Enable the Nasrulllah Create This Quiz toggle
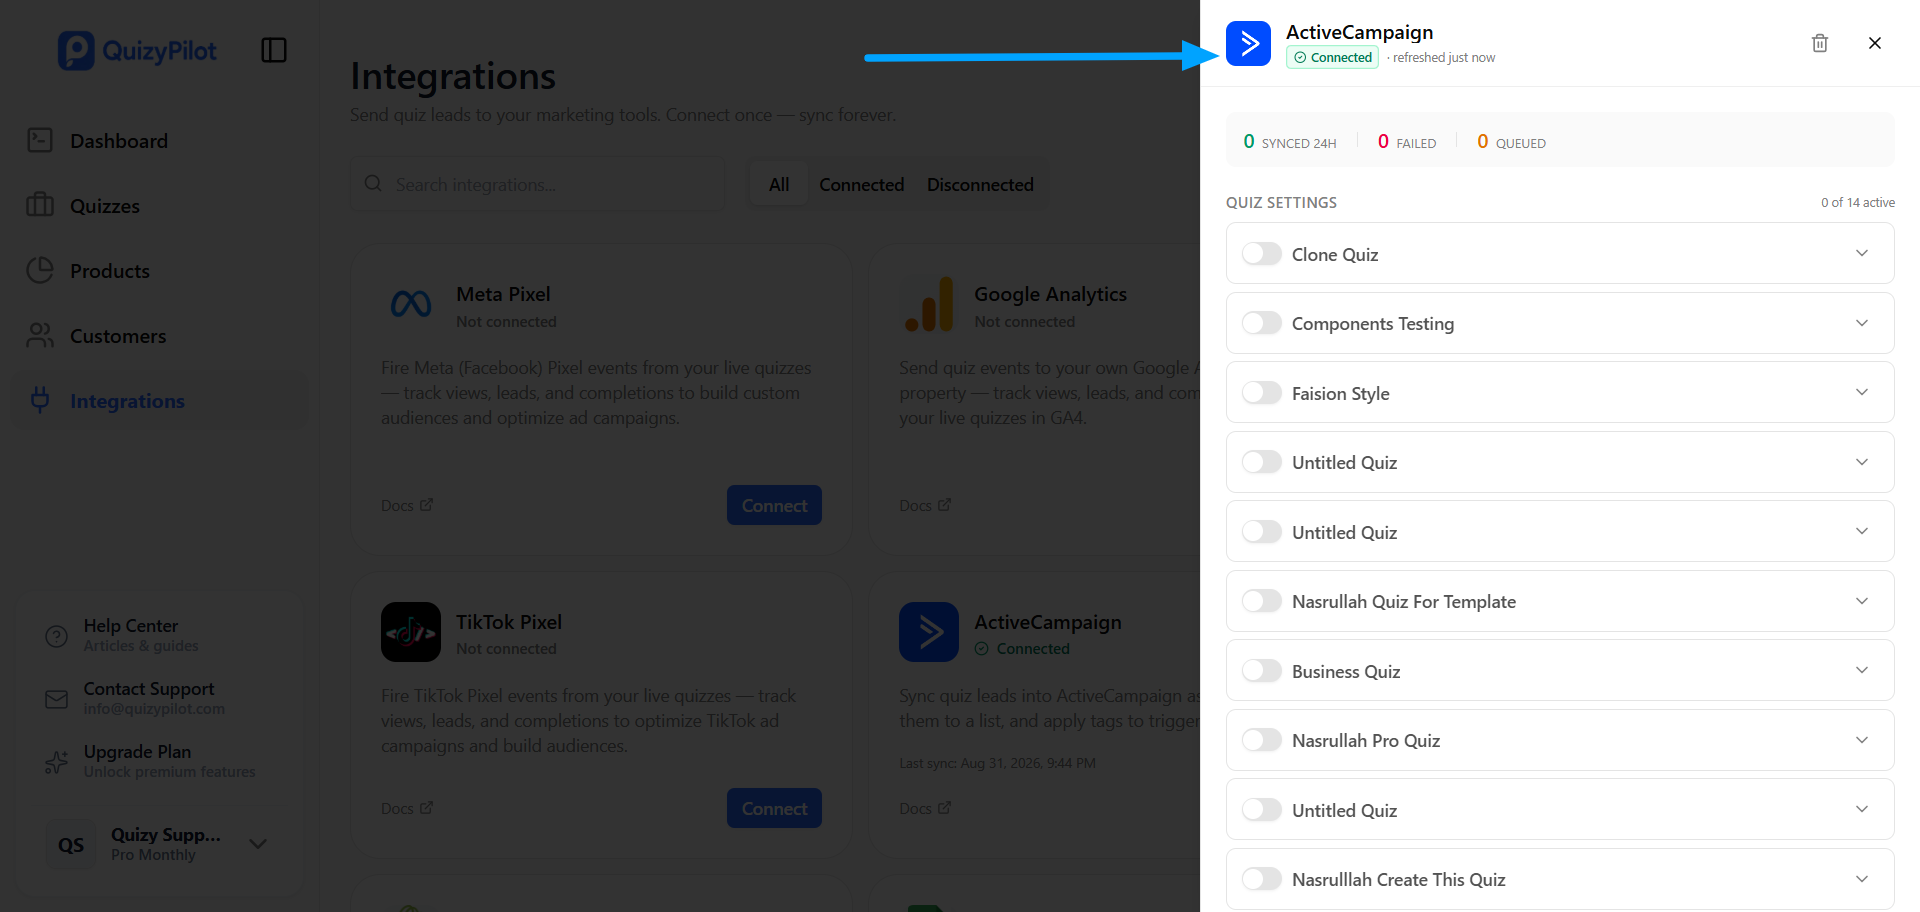The height and width of the screenshot is (912, 1920). pyautogui.click(x=1262, y=879)
